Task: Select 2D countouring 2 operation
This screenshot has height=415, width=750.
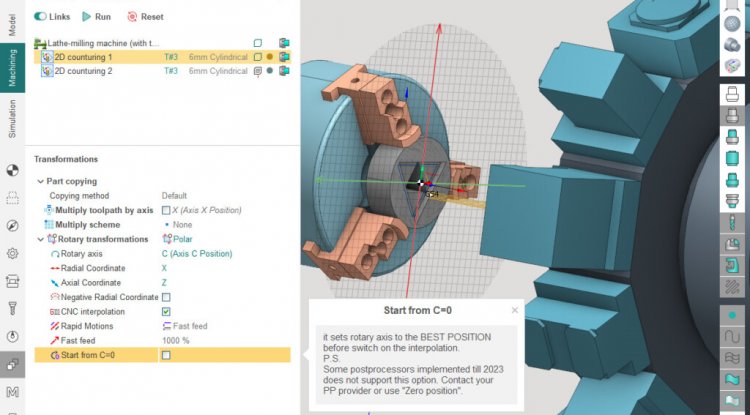Action: point(84,71)
